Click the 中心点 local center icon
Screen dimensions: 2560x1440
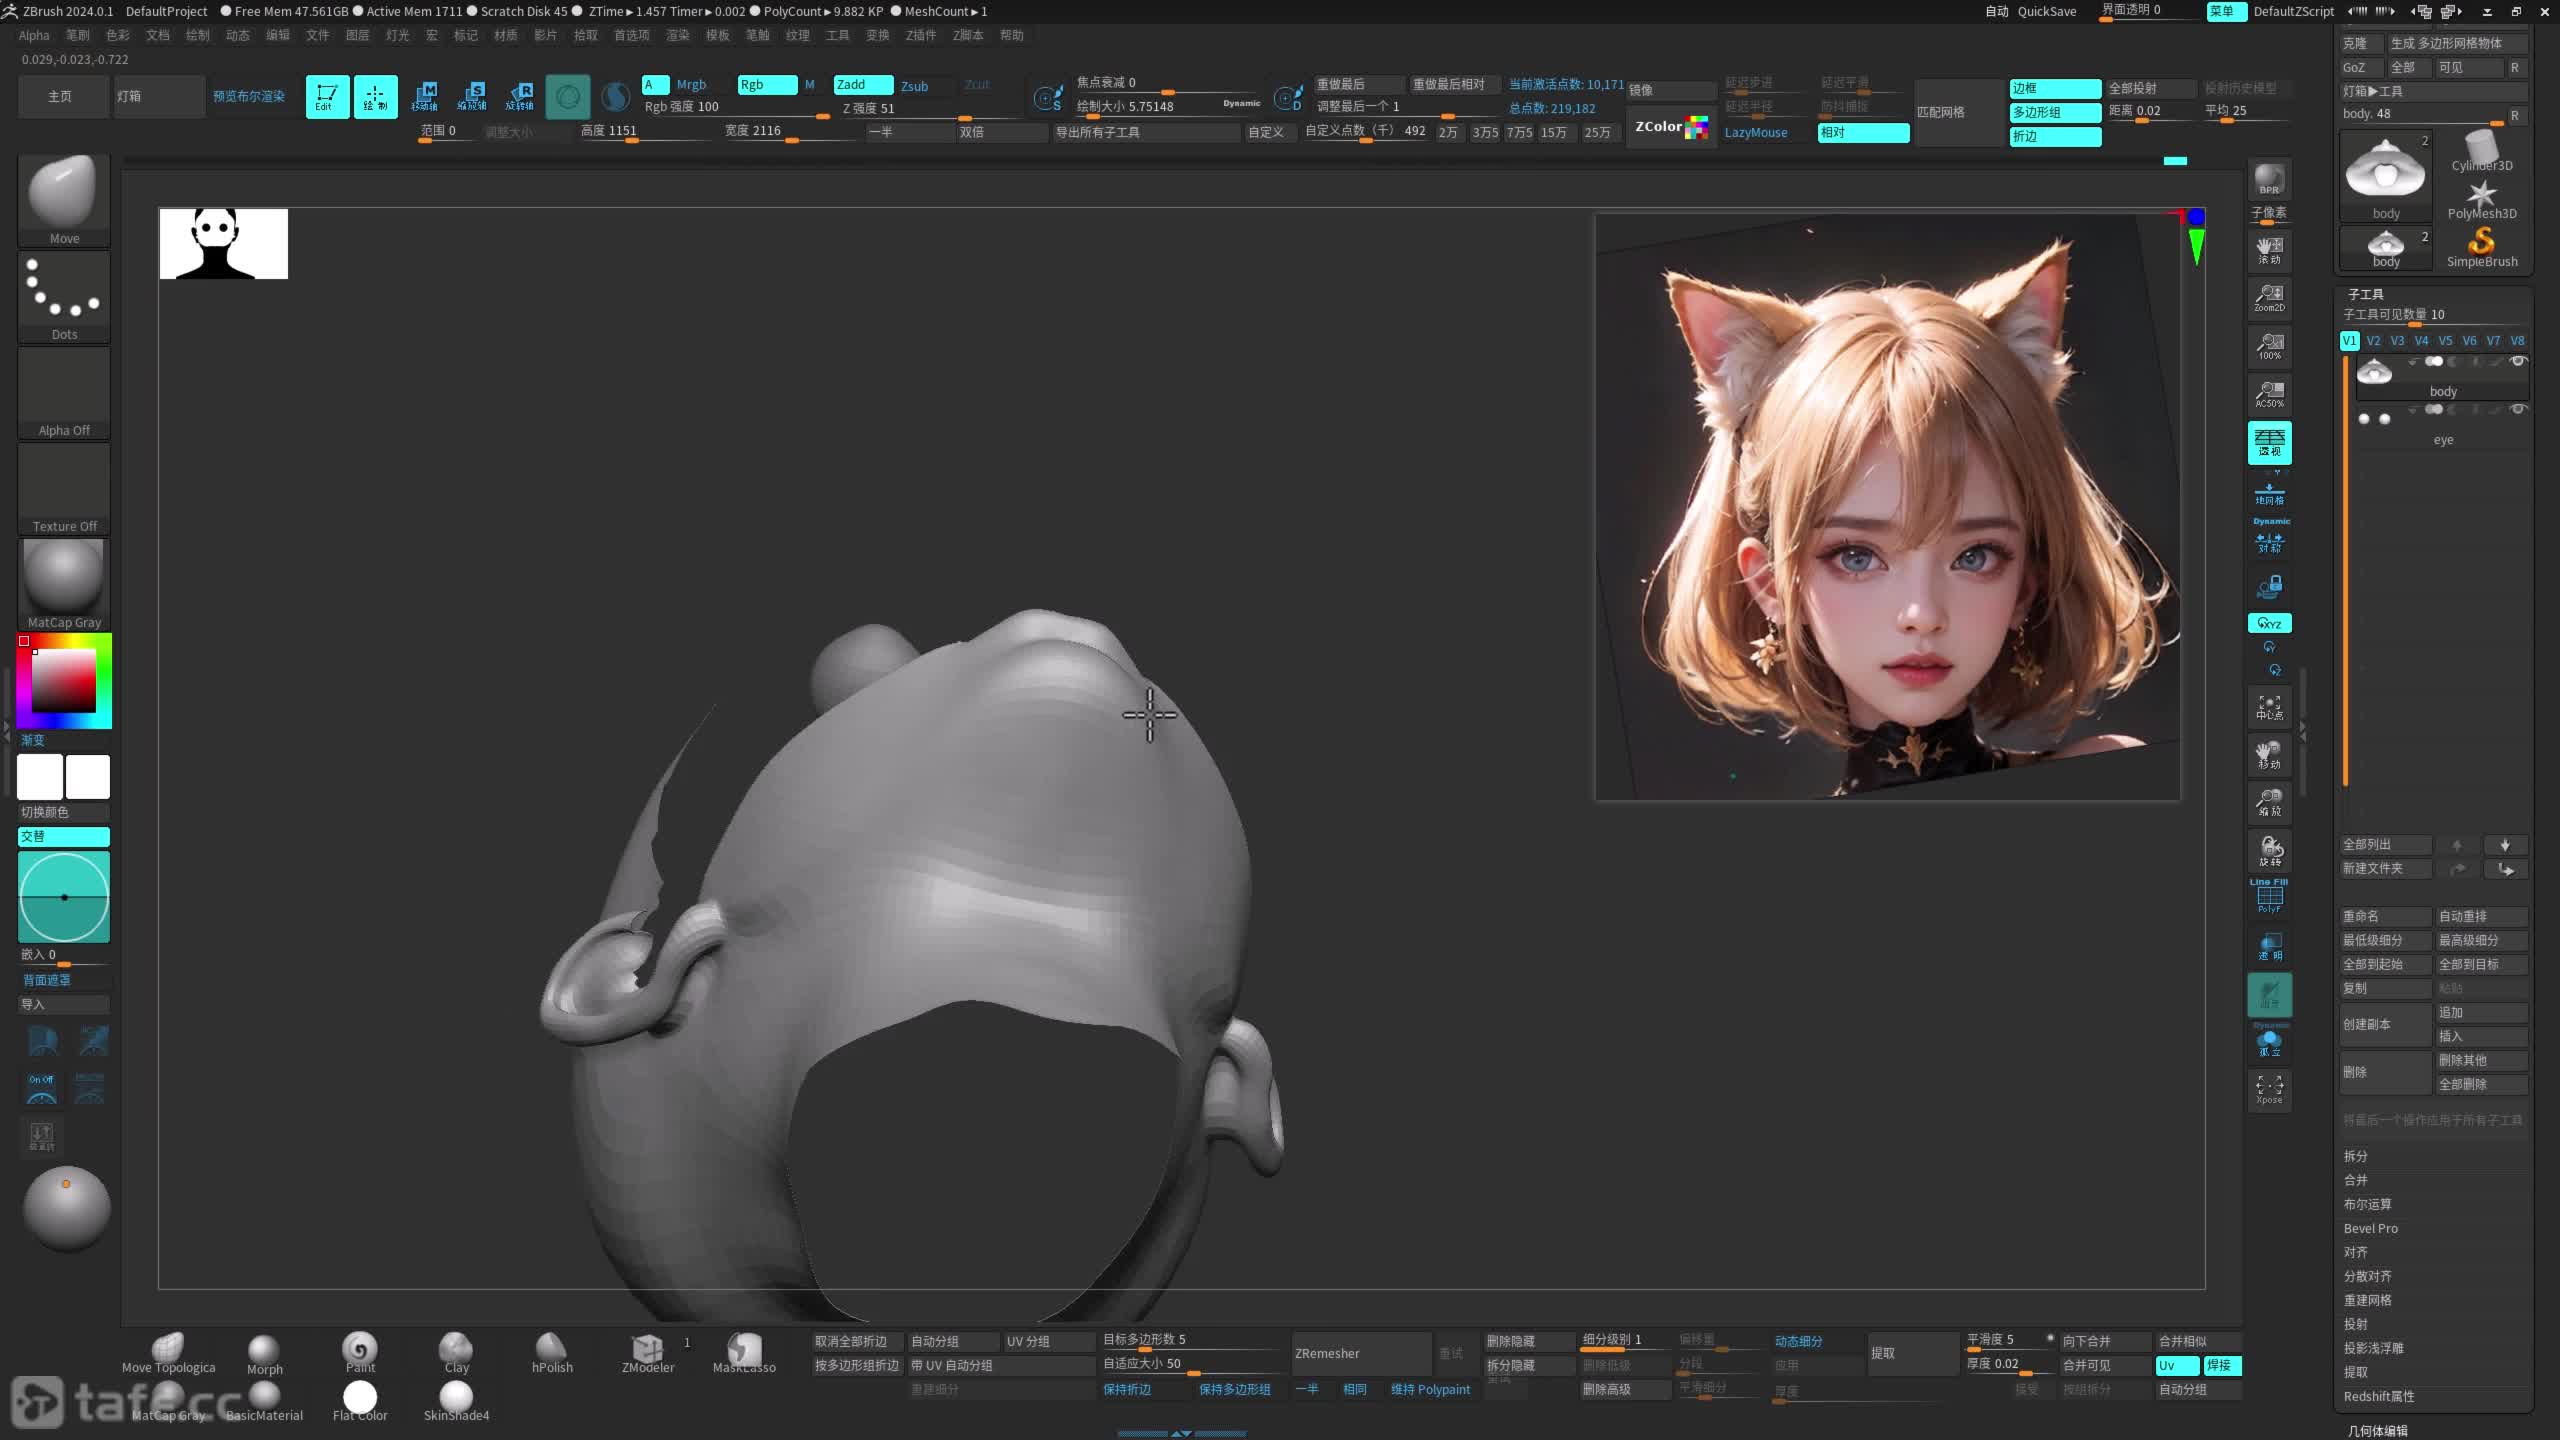click(2269, 707)
